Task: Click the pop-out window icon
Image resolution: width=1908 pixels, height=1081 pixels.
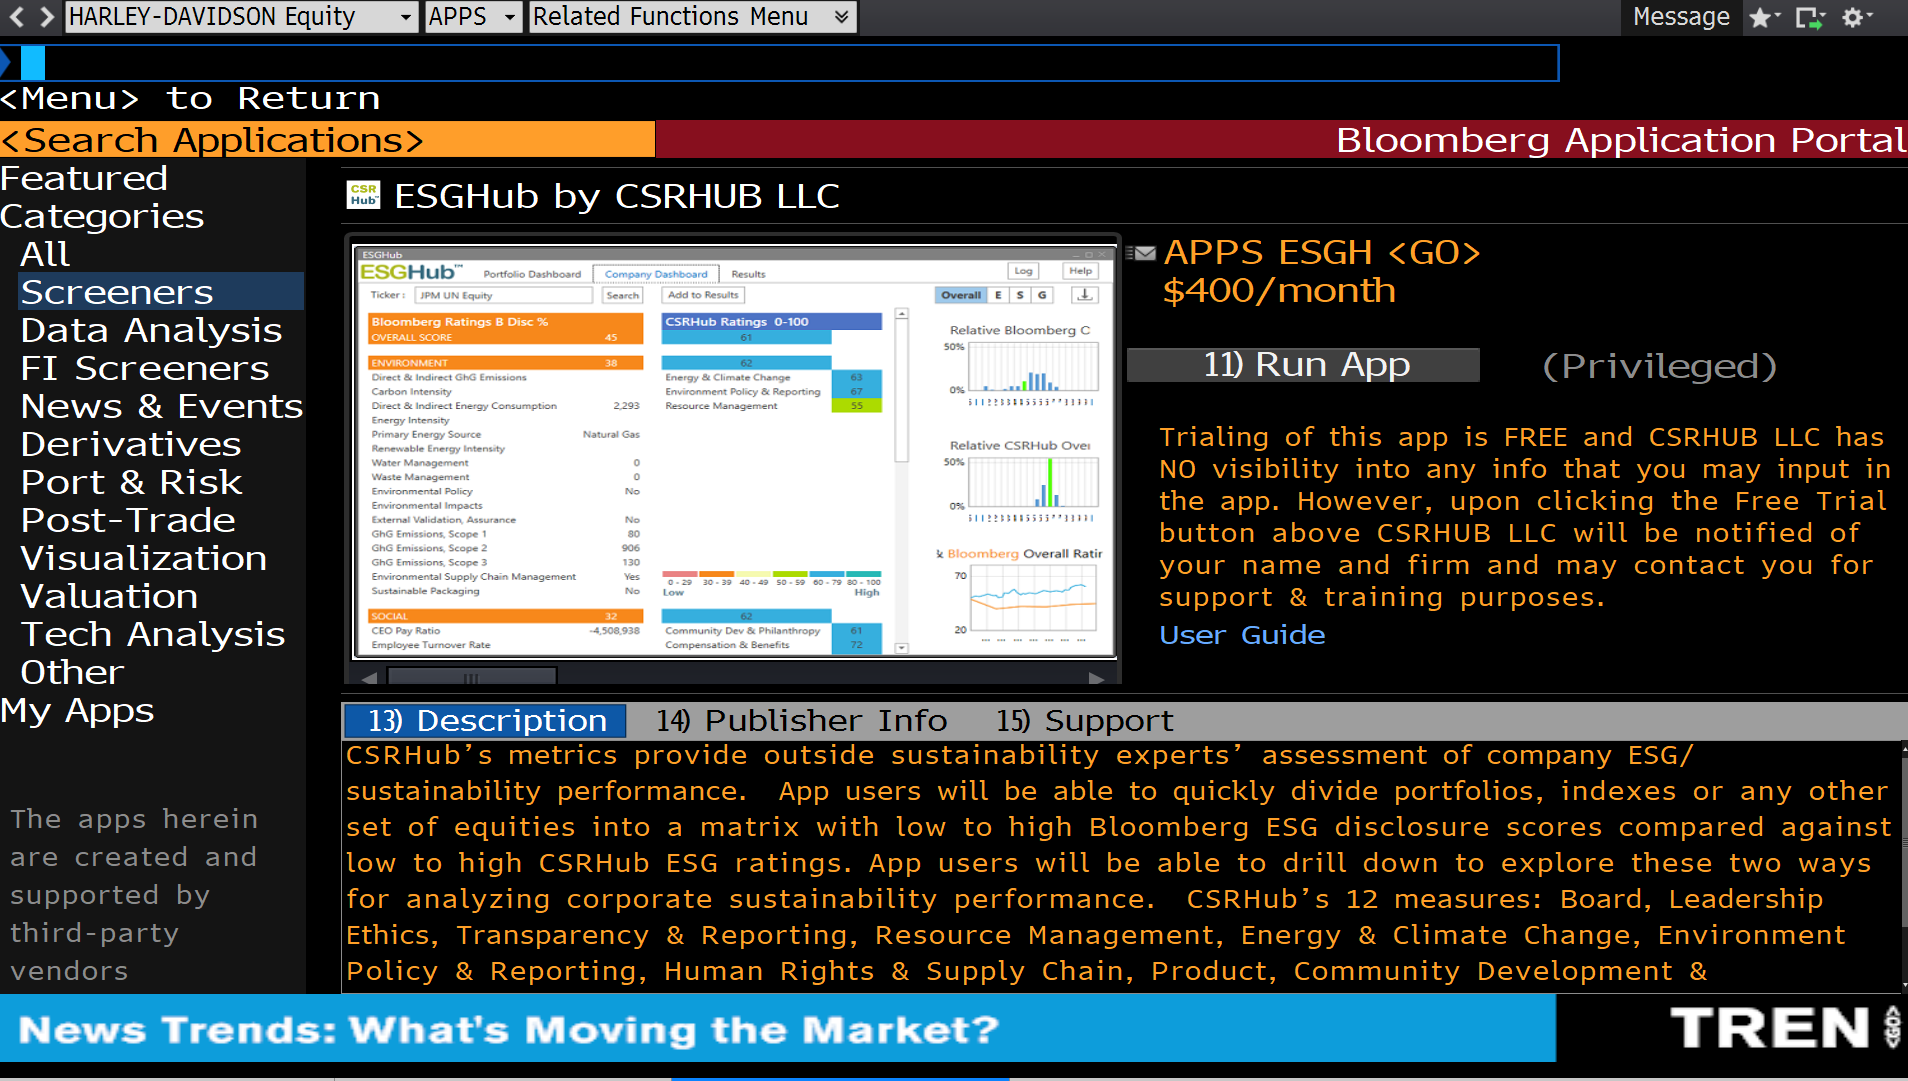Action: point(1810,17)
